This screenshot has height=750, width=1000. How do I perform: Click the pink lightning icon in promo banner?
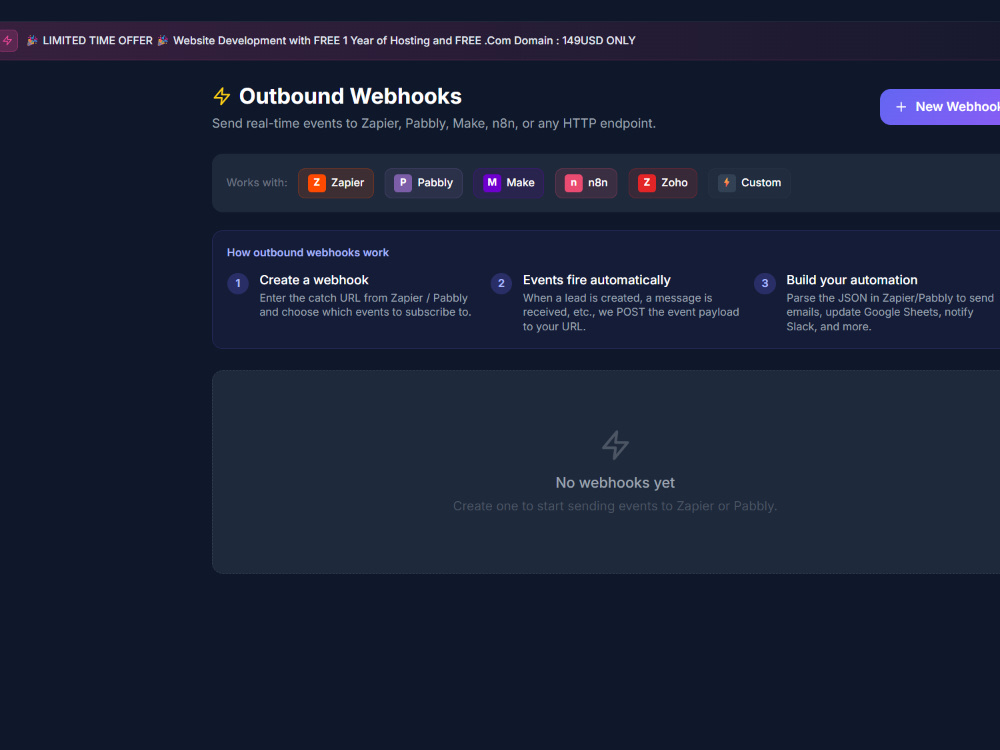point(8,41)
